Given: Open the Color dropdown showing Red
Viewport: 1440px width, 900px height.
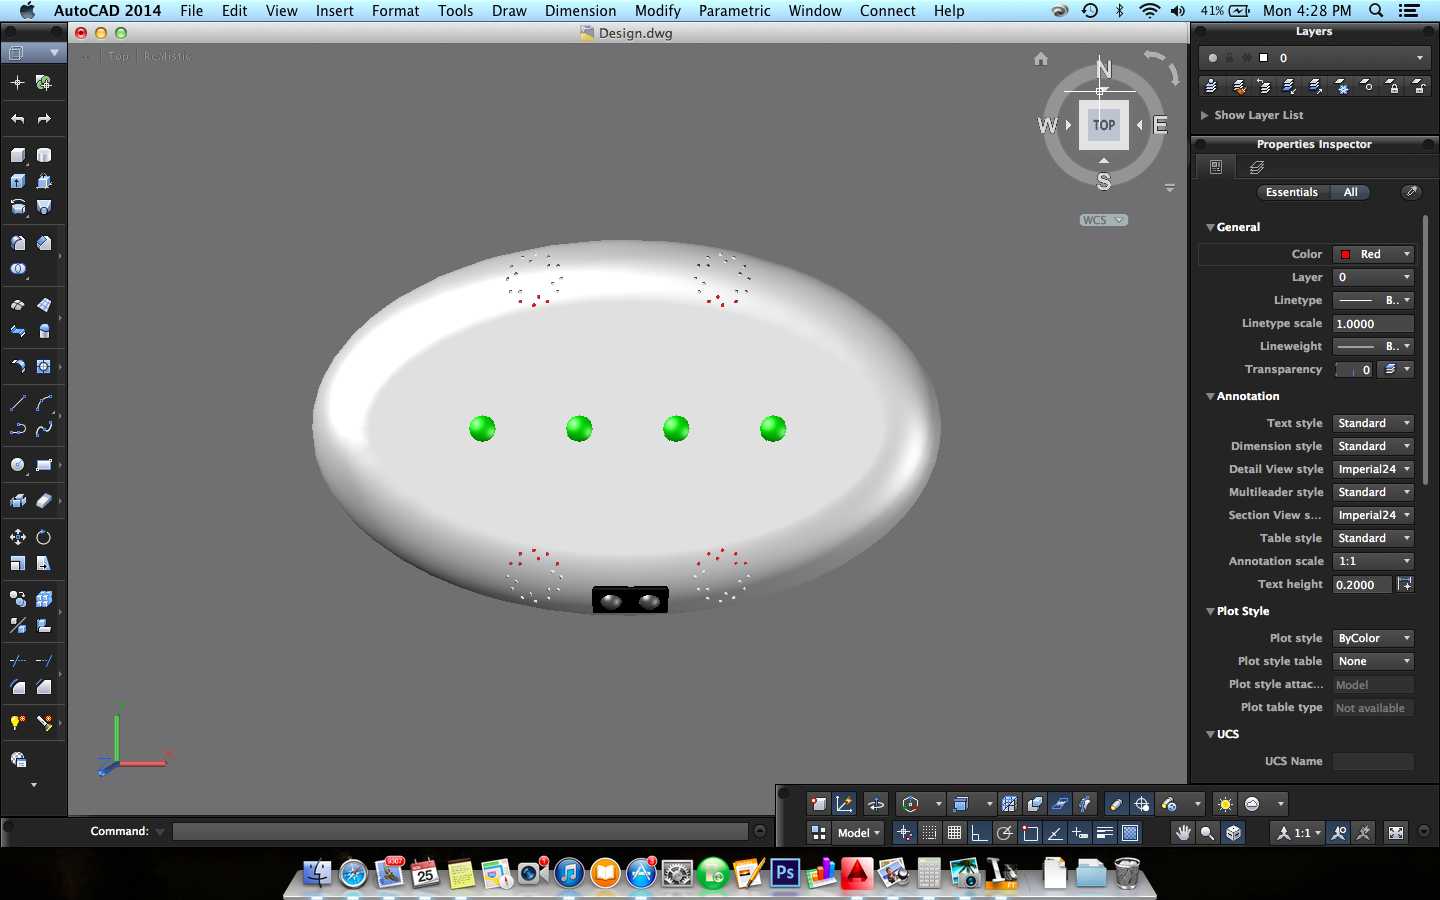Looking at the screenshot, I should click(1374, 254).
